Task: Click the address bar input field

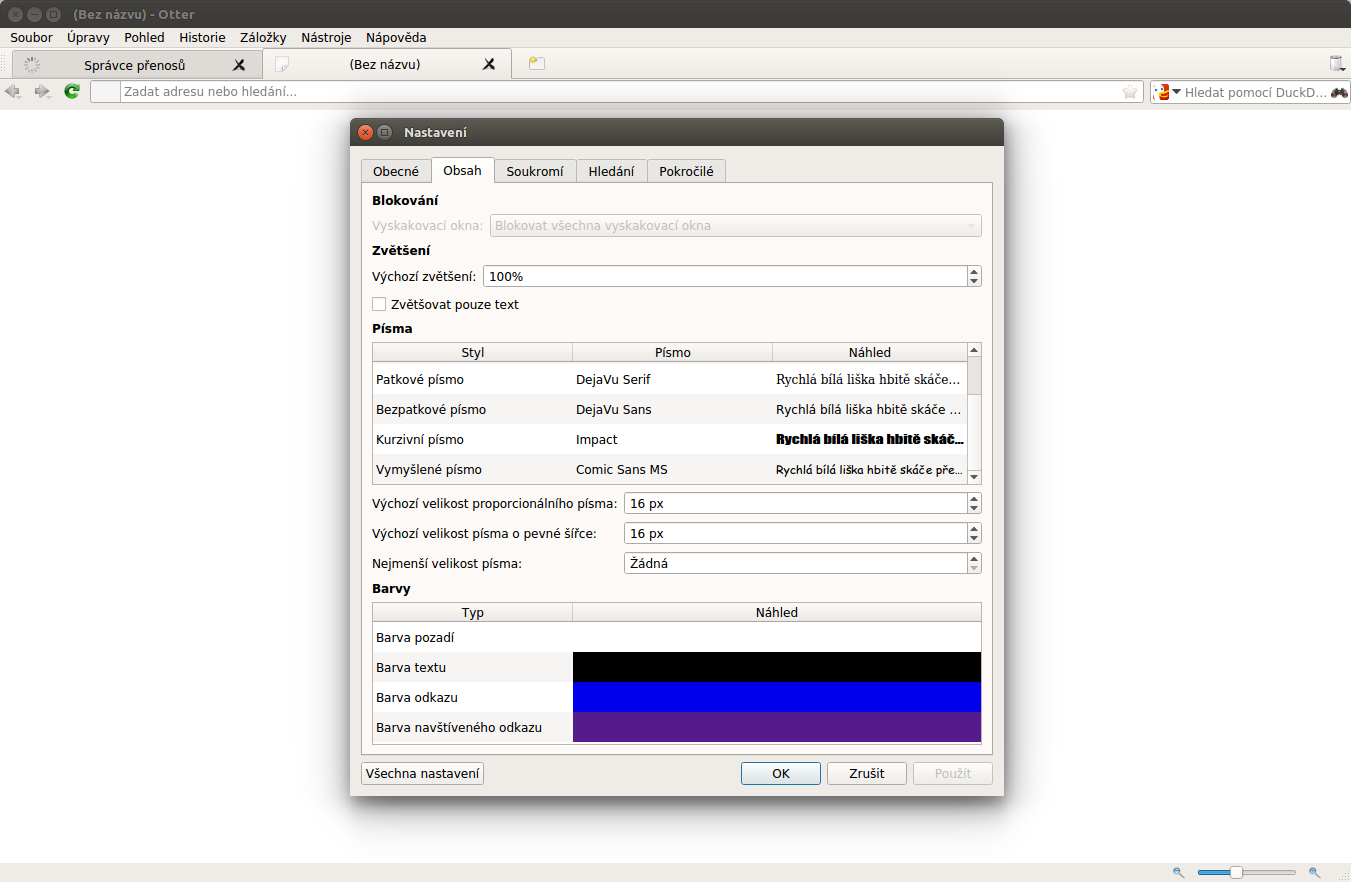Action: (620, 92)
